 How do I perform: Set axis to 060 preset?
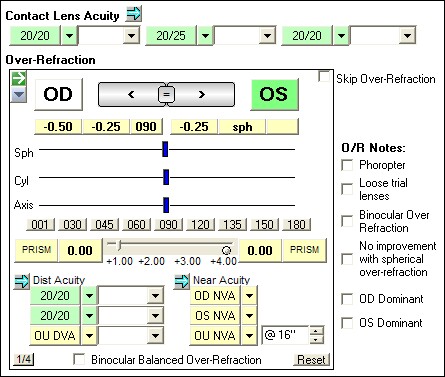click(x=136, y=225)
